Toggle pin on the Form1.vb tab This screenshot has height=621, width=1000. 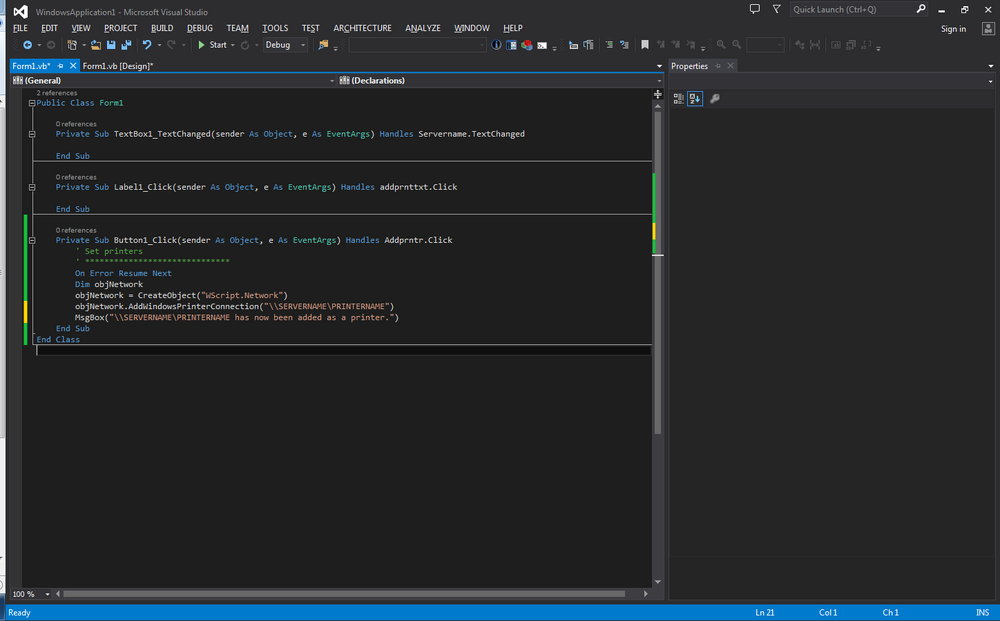click(x=61, y=66)
